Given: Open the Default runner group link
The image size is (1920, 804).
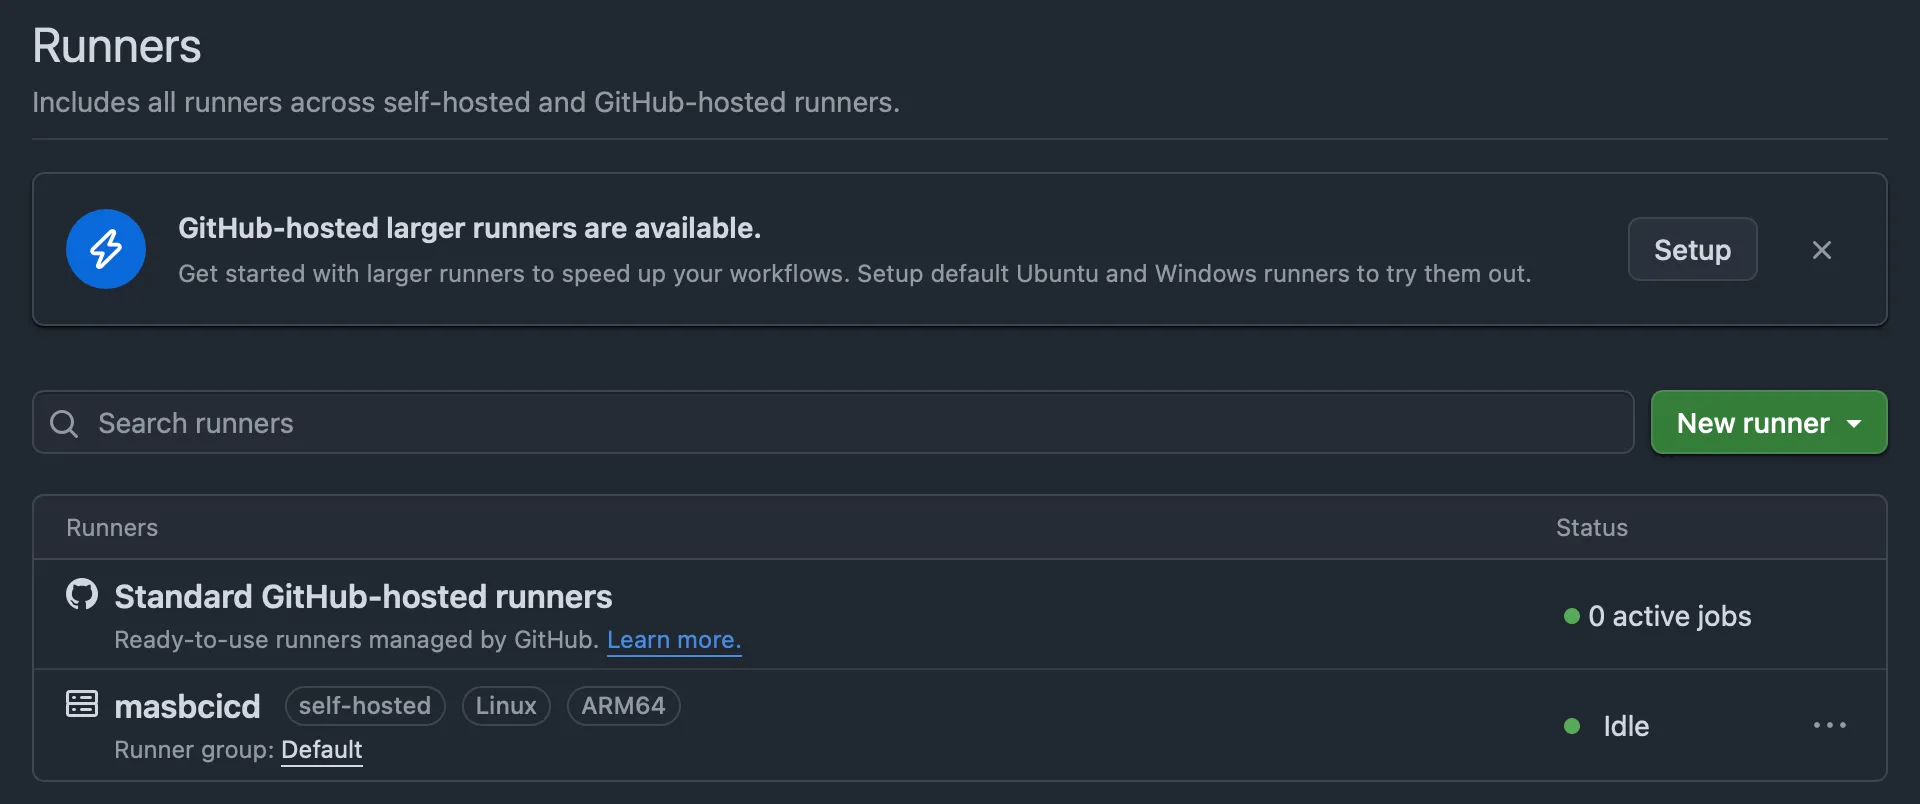Looking at the screenshot, I should pyautogui.click(x=321, y=750).
